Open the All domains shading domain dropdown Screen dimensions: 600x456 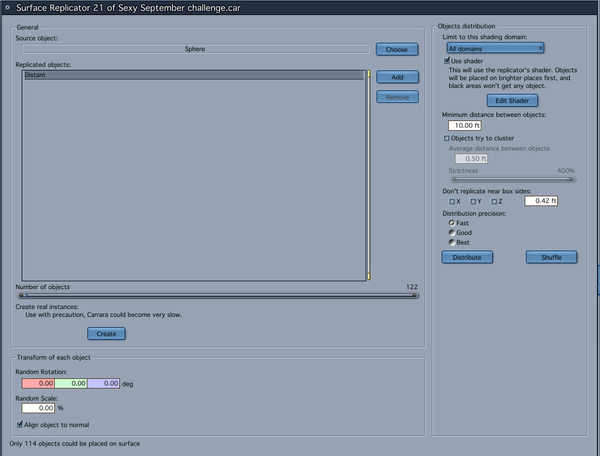[x=495, y=48]
